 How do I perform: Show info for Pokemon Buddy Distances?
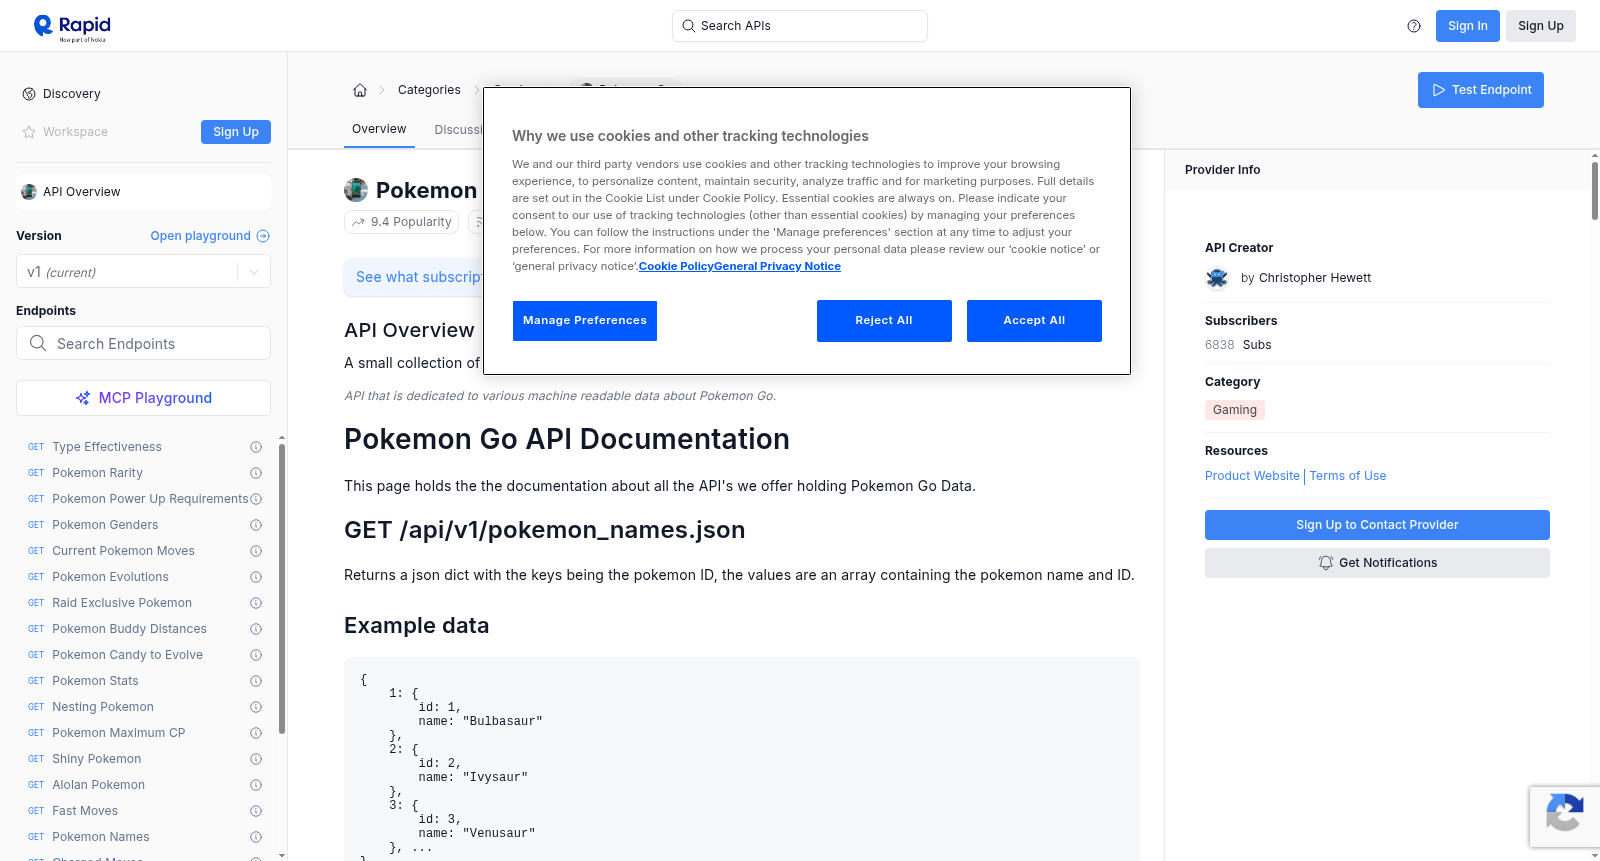coord(256,629)
